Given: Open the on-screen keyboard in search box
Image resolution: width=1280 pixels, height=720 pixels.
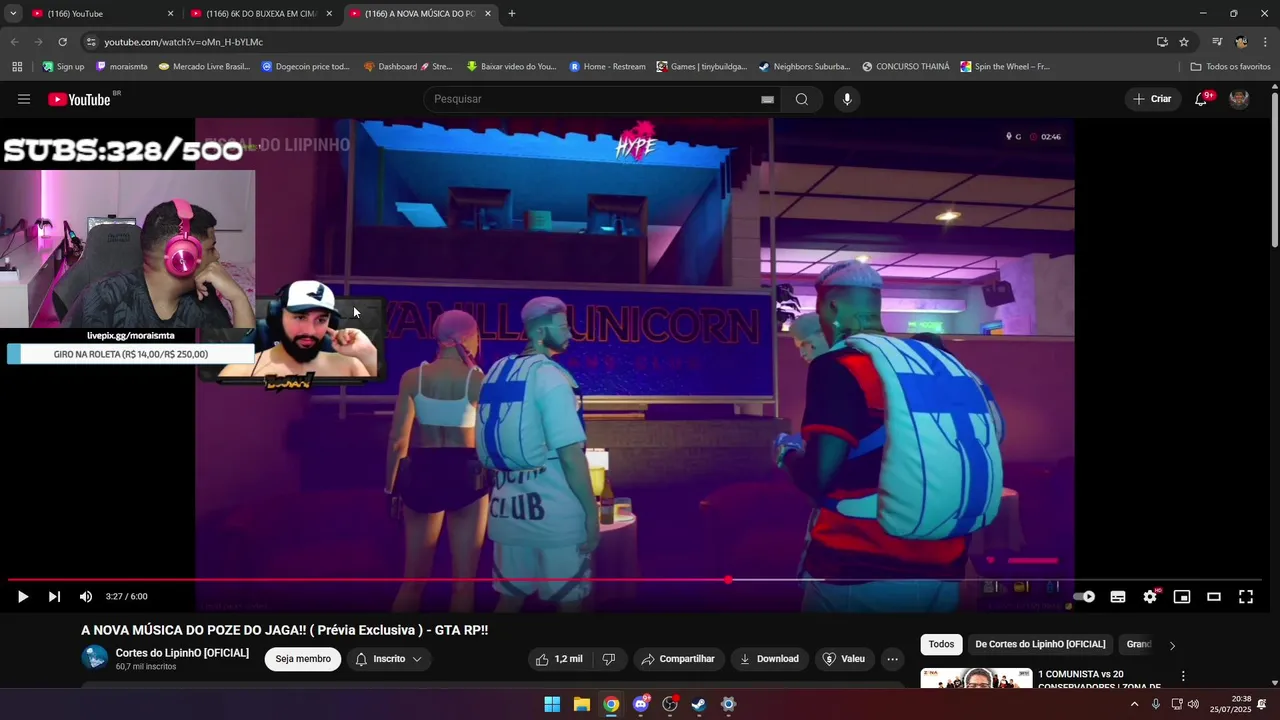Looking at the screenshot, I should pos(767,99).
